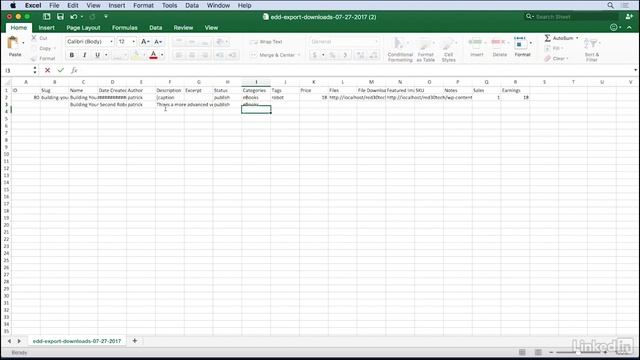Switch to the View ribbon tab
This screenshot has width=640, height=360.
point(211,27)
